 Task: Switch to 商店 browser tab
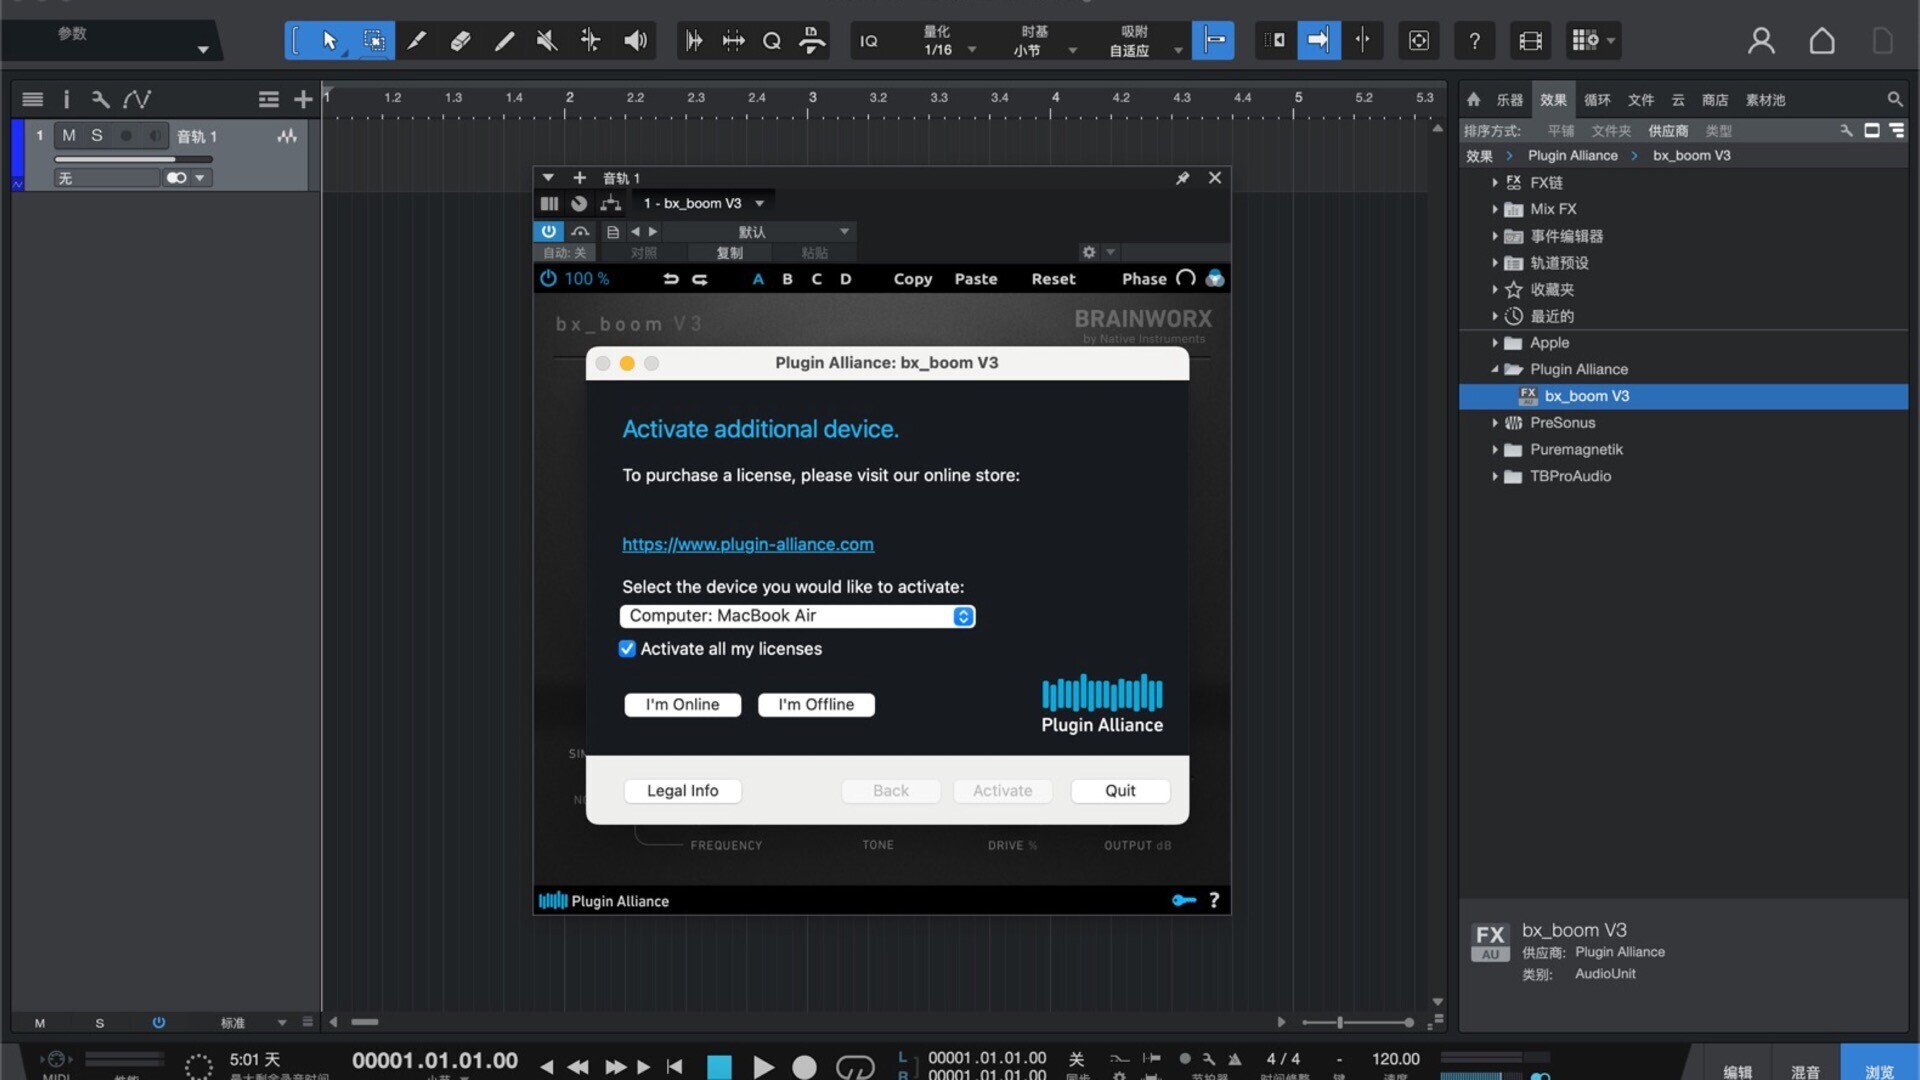click(x=1715, y=100)
